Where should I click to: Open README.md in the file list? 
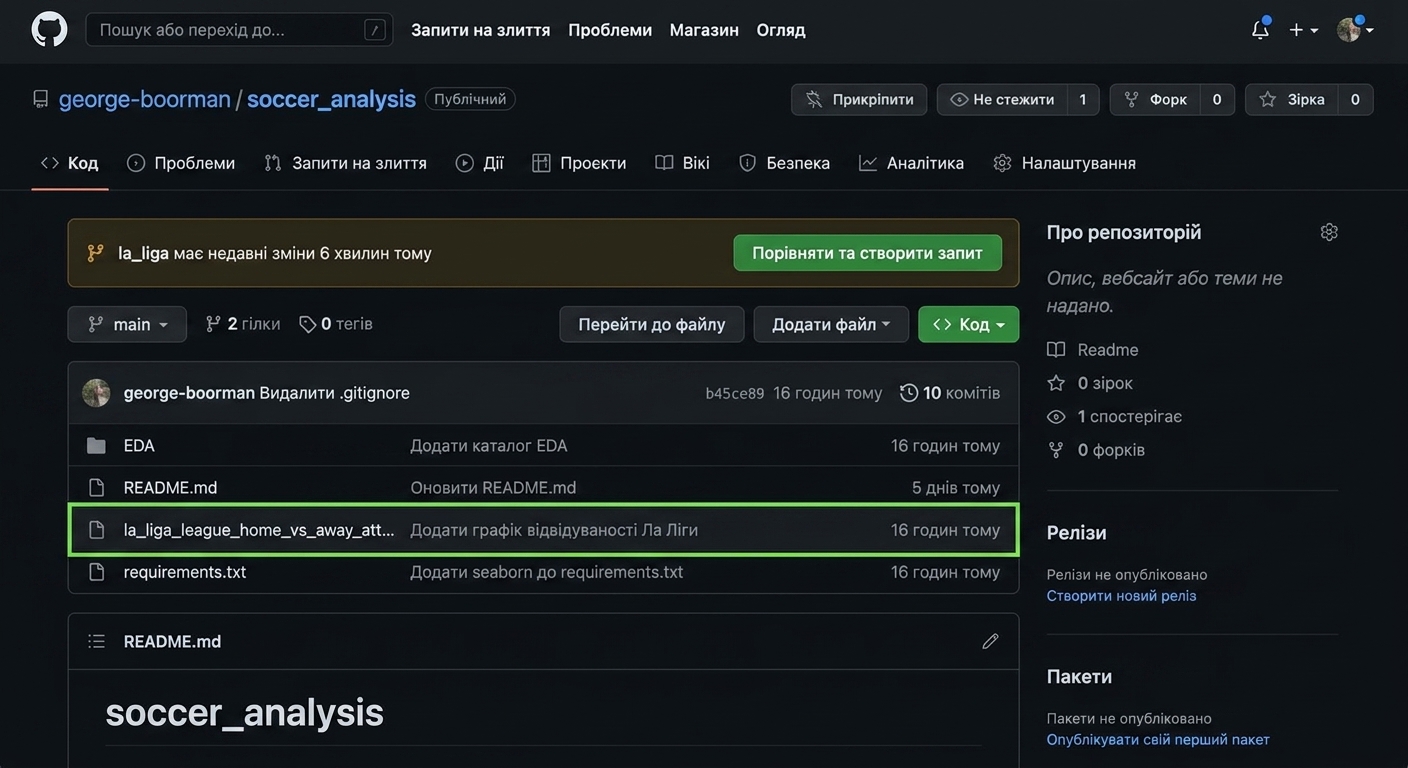(170, 488)
